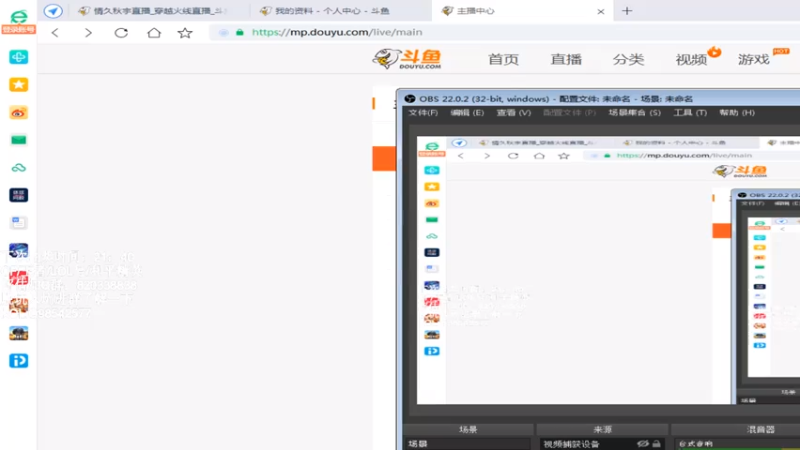Viewport: 800px width, 450px height.
Task: Open 游戏 in the Douyu navigation
Action: pos(754,59)
